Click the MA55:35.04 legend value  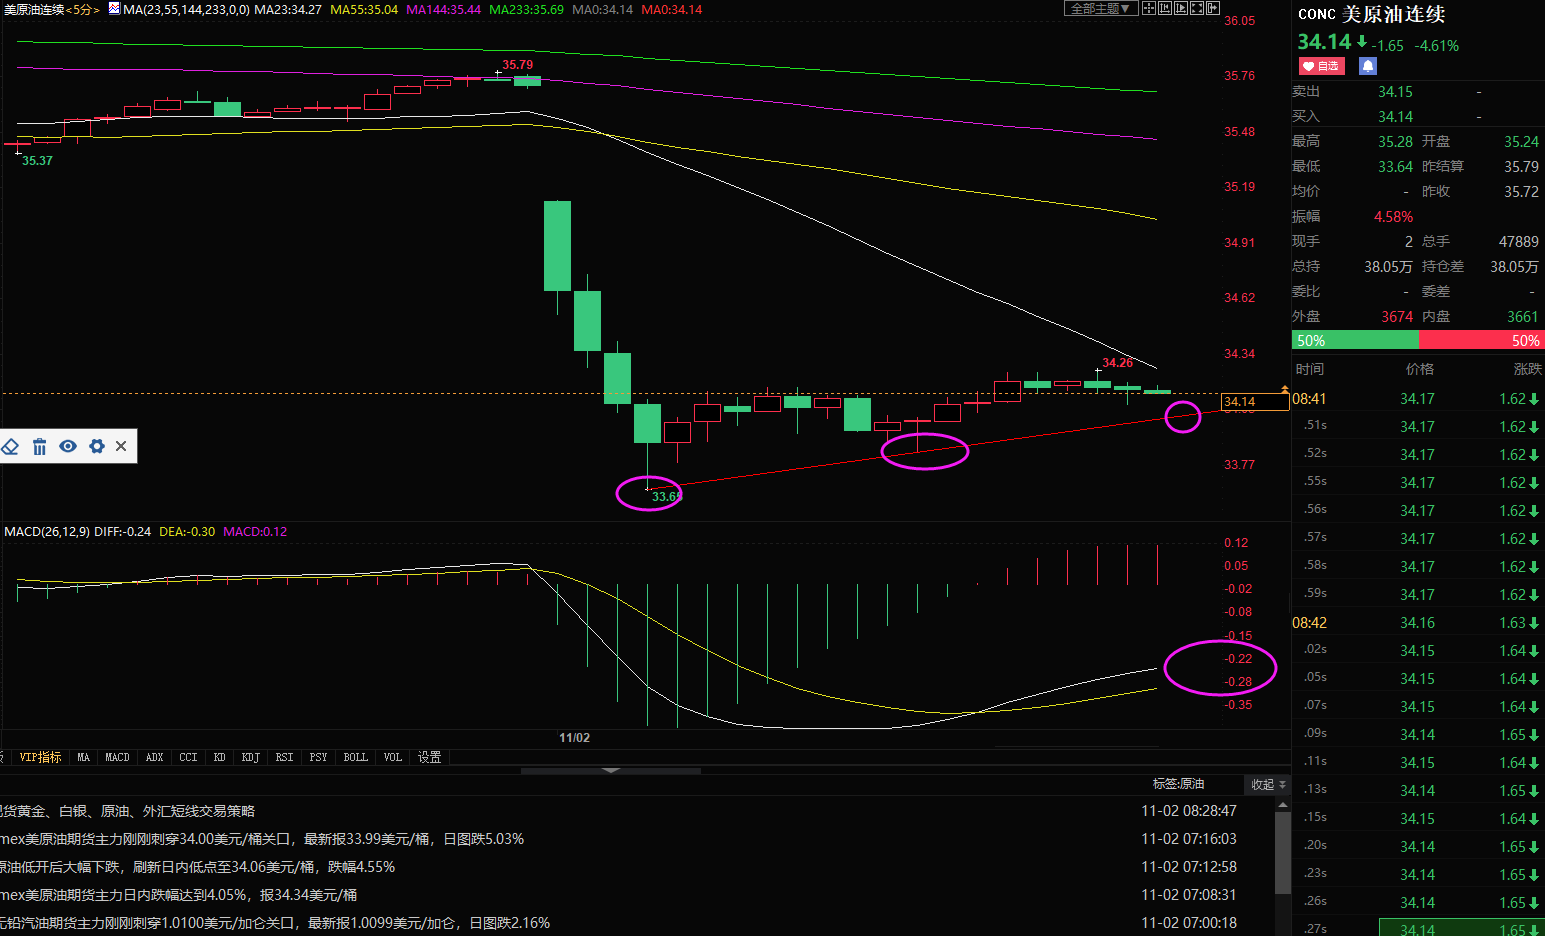coord(363,9)
